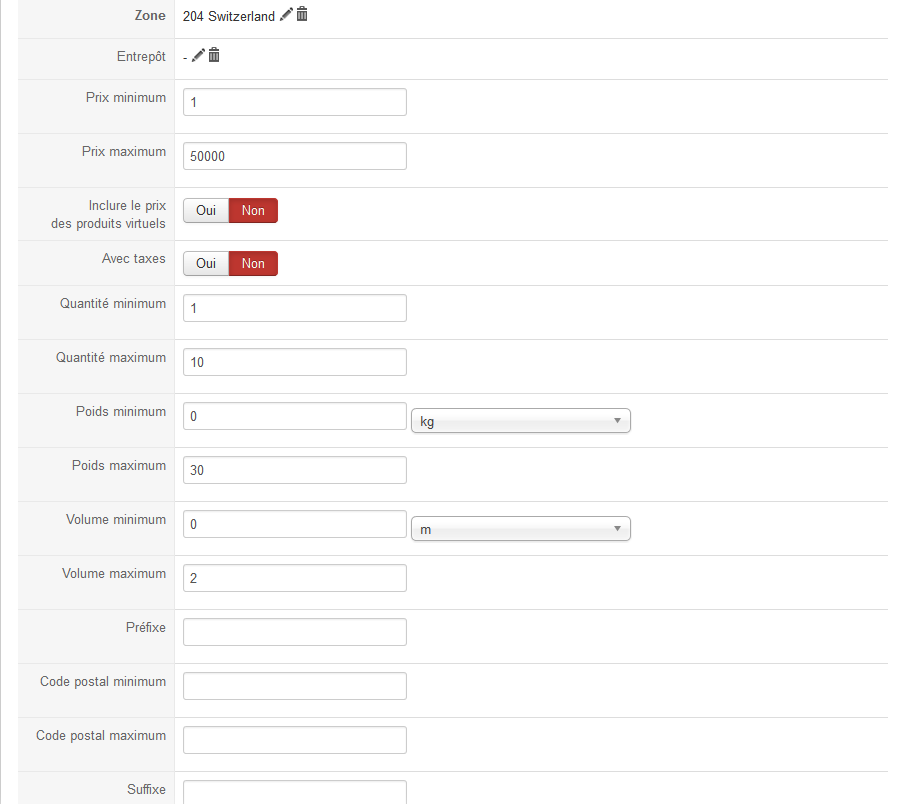Click the edit pencil icon for Zone
The width and height of the screenshot is (899, 804).
click(x=287, y=15)
